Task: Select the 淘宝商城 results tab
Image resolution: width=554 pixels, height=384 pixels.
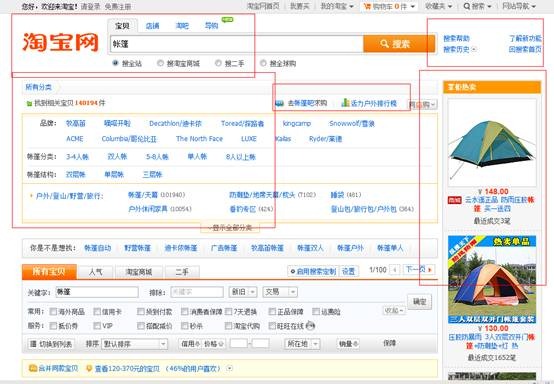Action: tap(139, 272)
